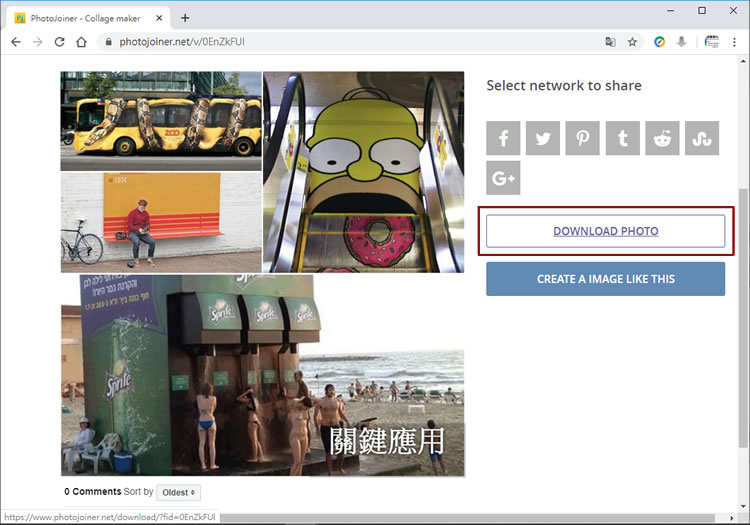Open the download arrow extension icon

(682, 42)
